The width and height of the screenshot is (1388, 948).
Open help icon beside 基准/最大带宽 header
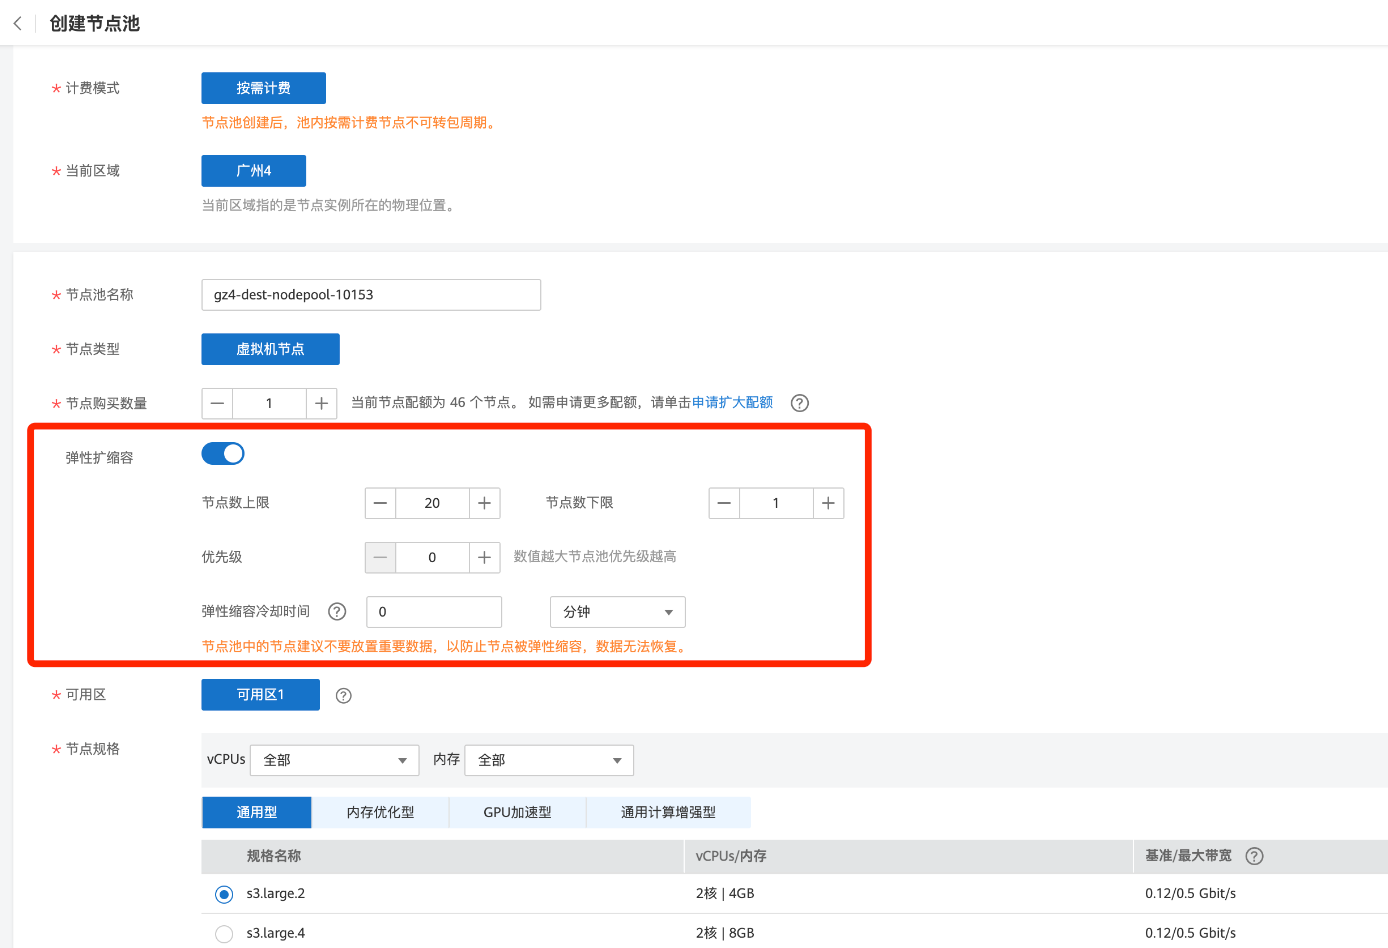1255,856
